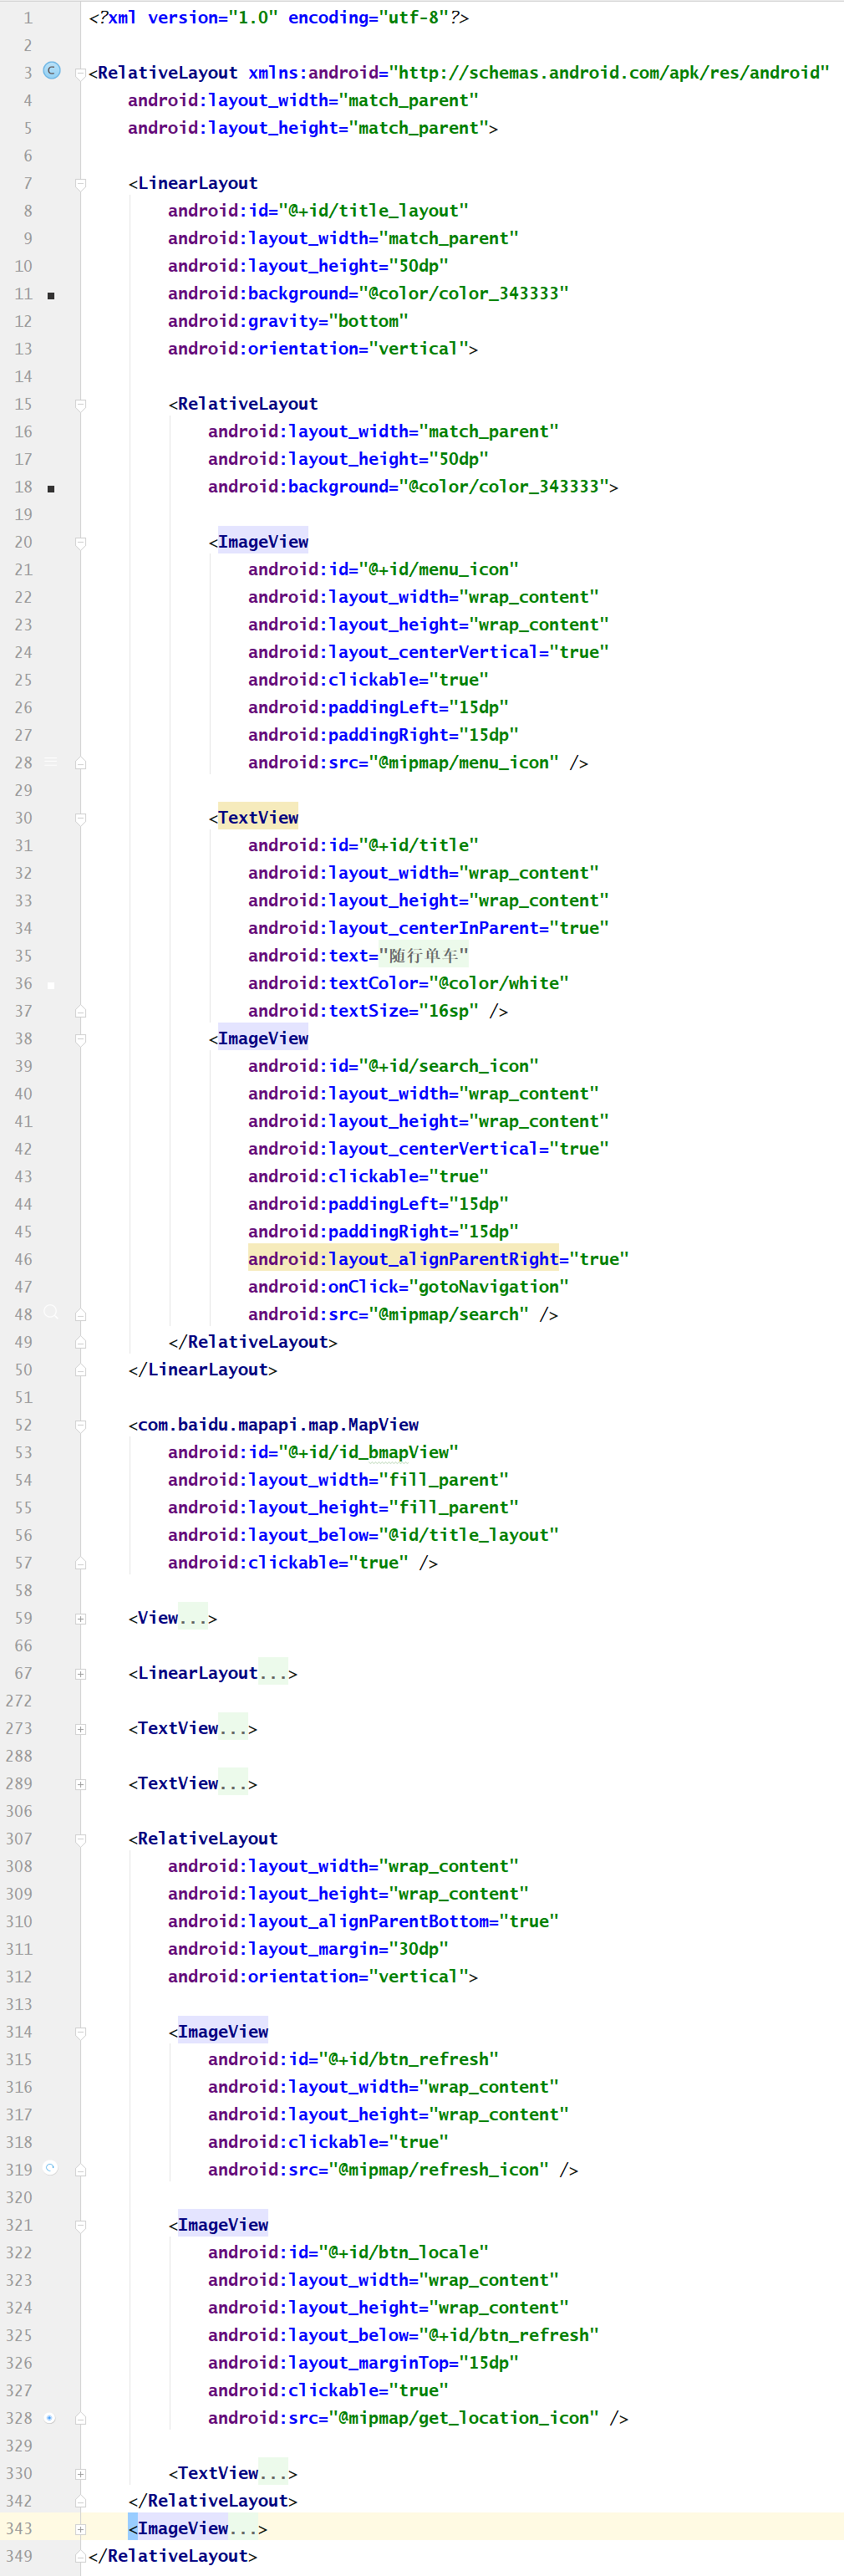Expand the folded View block on line 59

click(x=81, y=1618)
